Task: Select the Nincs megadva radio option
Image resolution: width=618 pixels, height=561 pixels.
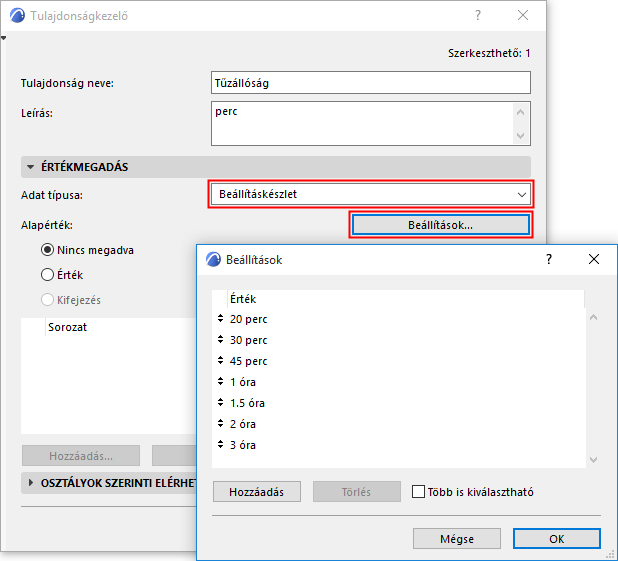Action: click(47, 250)
